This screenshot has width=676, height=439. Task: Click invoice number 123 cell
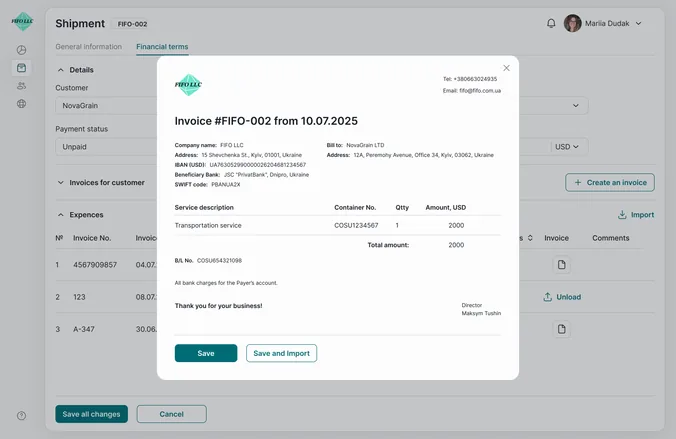tap(79, 297)
